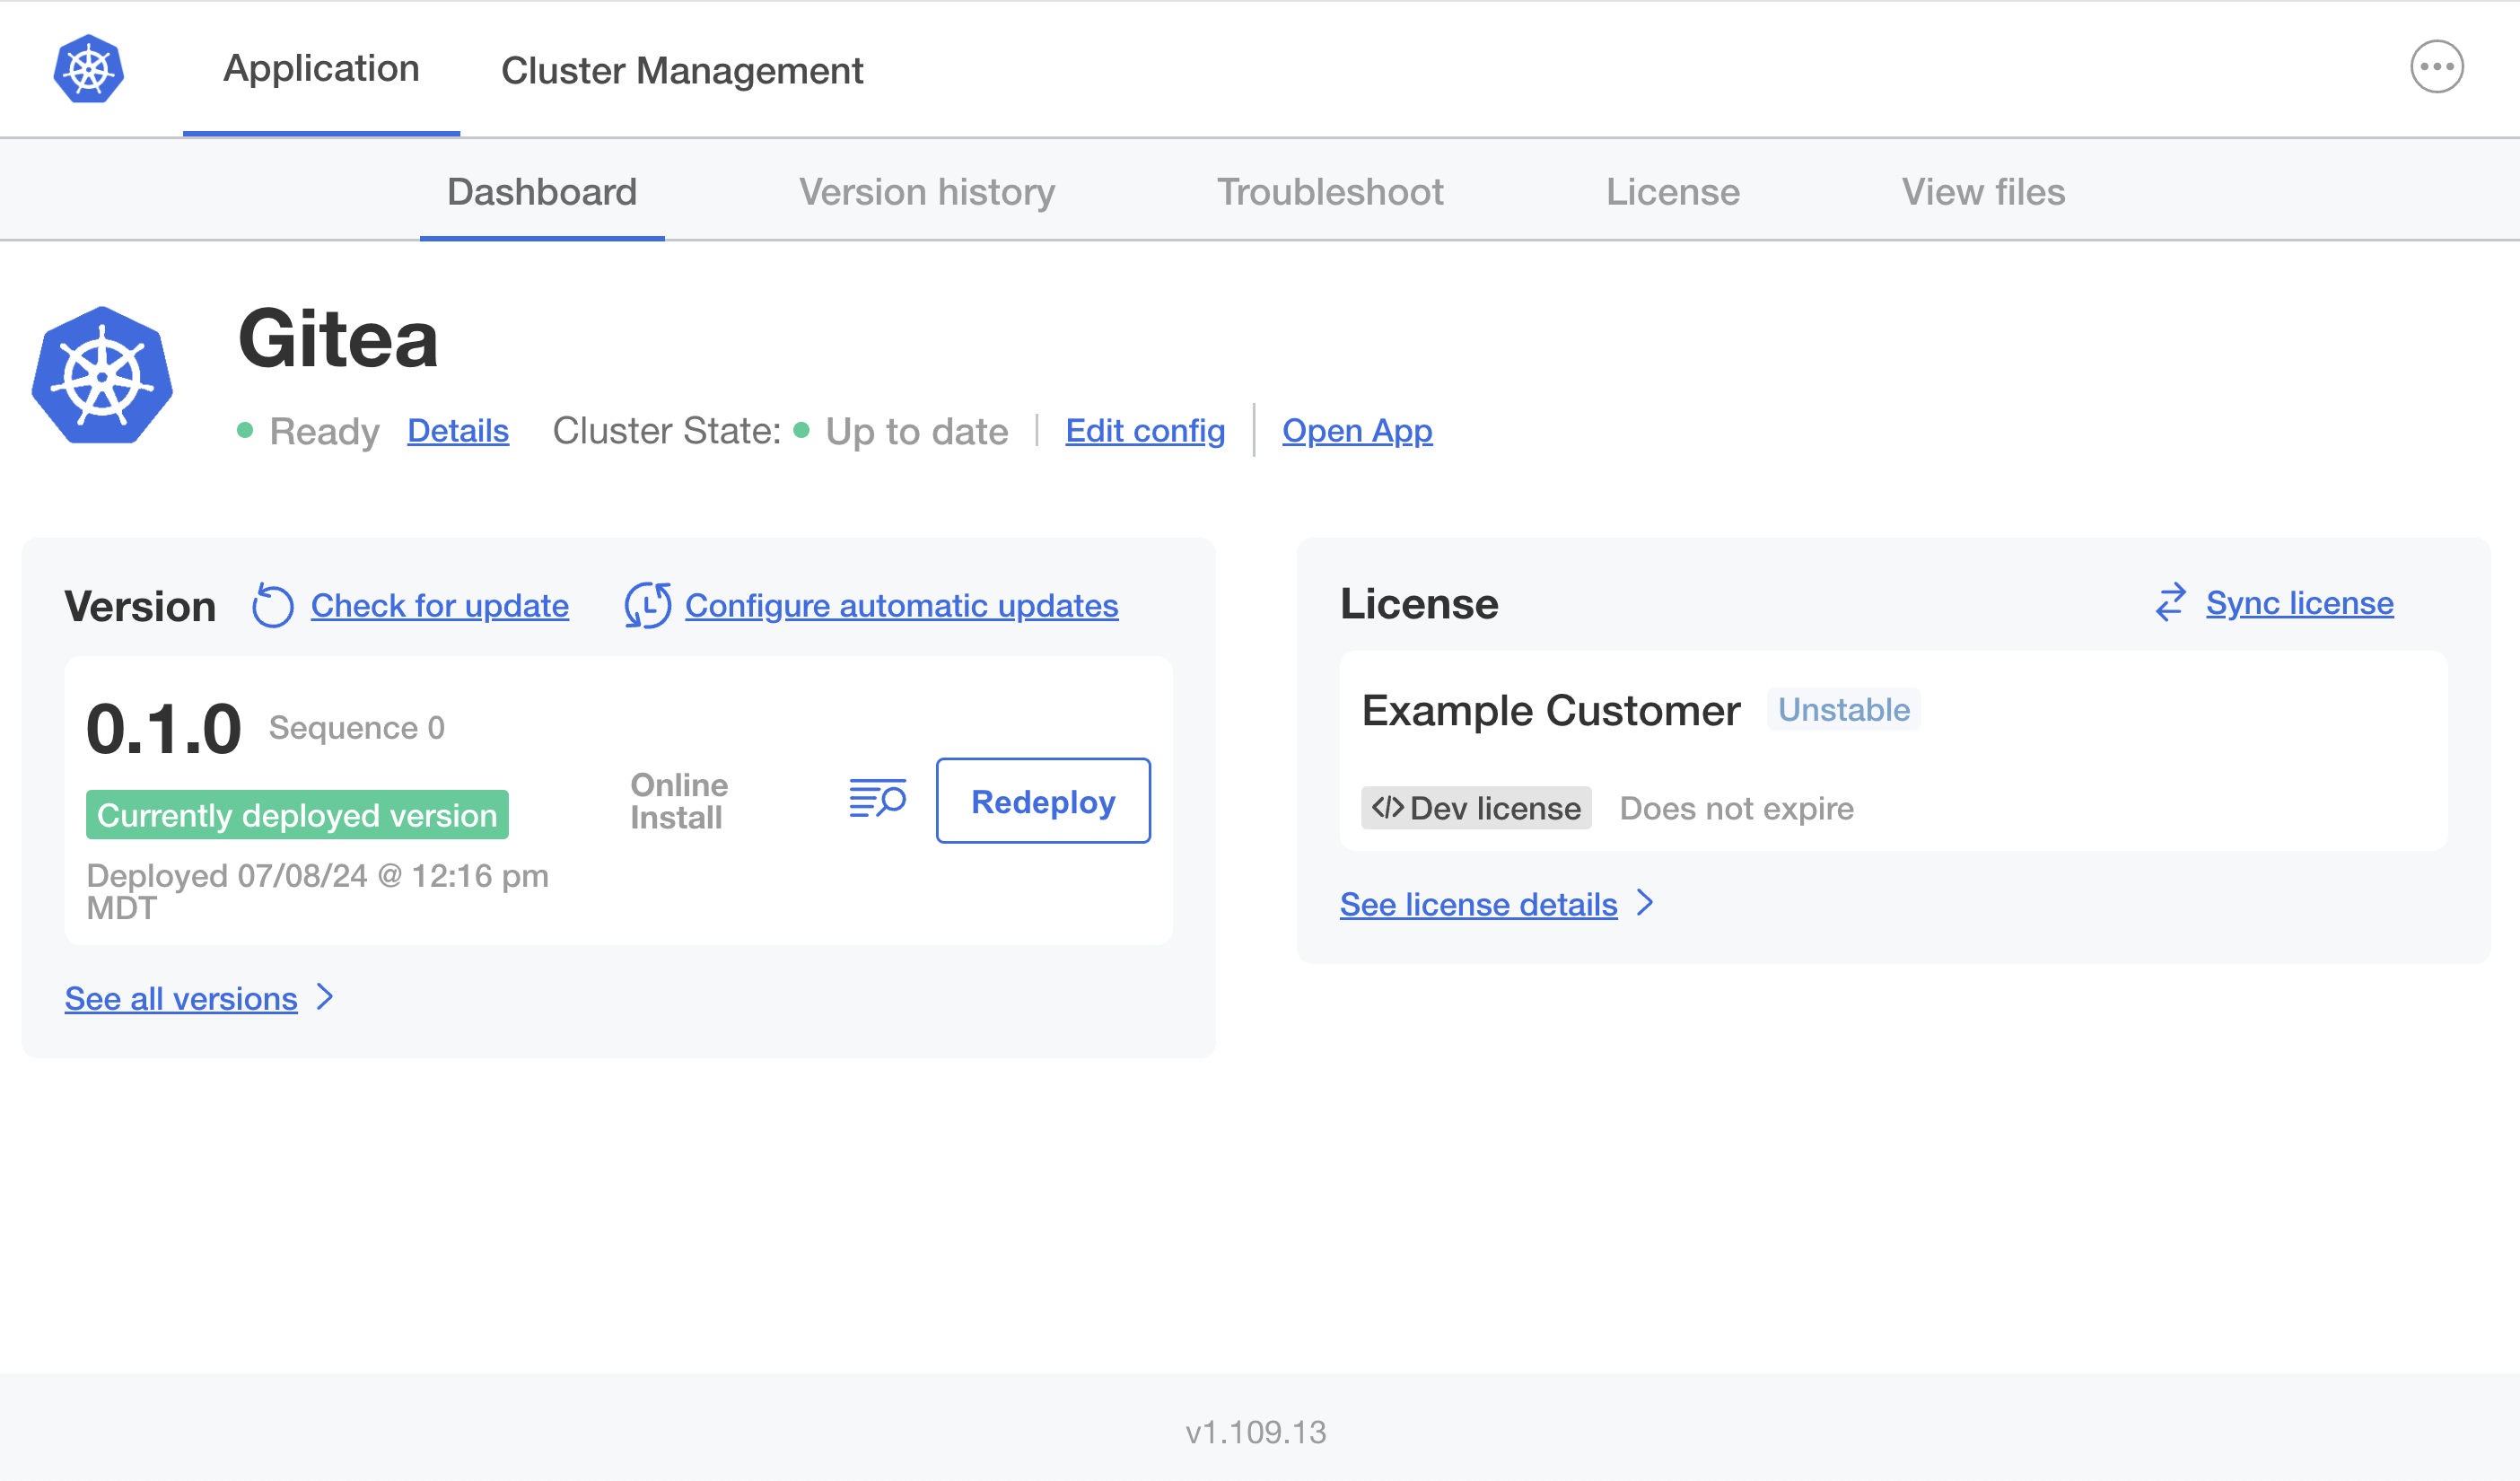2520x1481 pixels.
Task: Click the Ready status text
Action: pyautogui.click(x=324, y=431)
